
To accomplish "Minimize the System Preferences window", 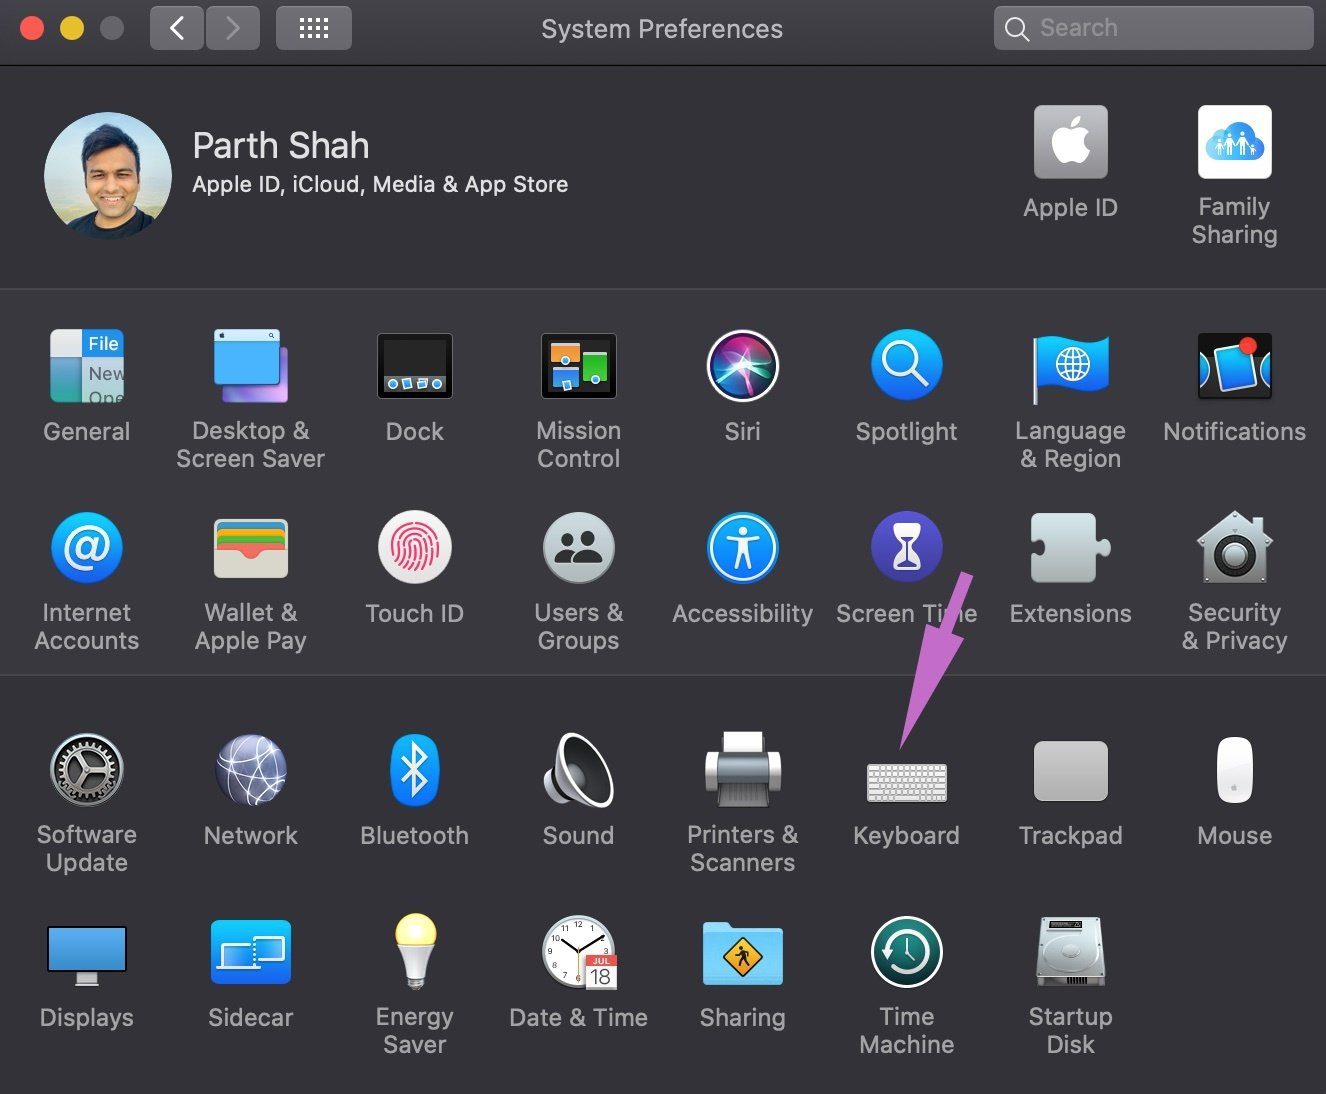I will point(72,28).
